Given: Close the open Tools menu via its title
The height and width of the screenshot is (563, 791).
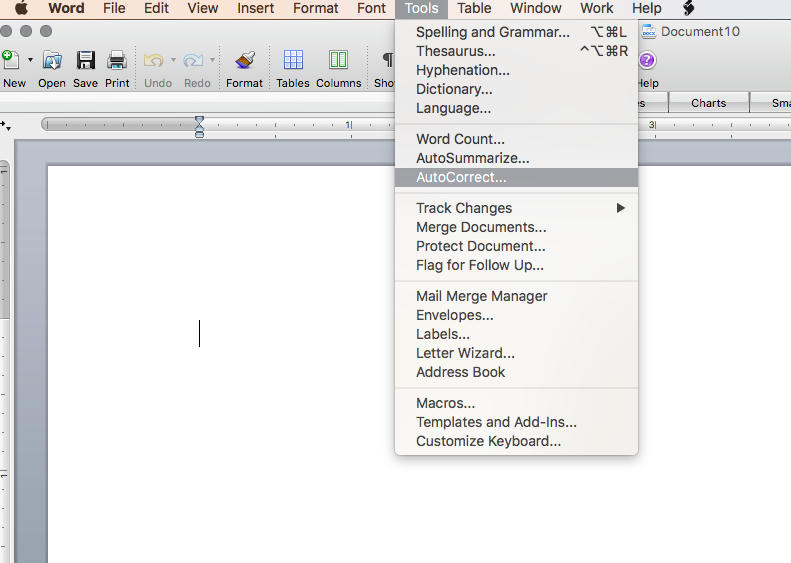Looking at the screenshot, I should [421, 8].
